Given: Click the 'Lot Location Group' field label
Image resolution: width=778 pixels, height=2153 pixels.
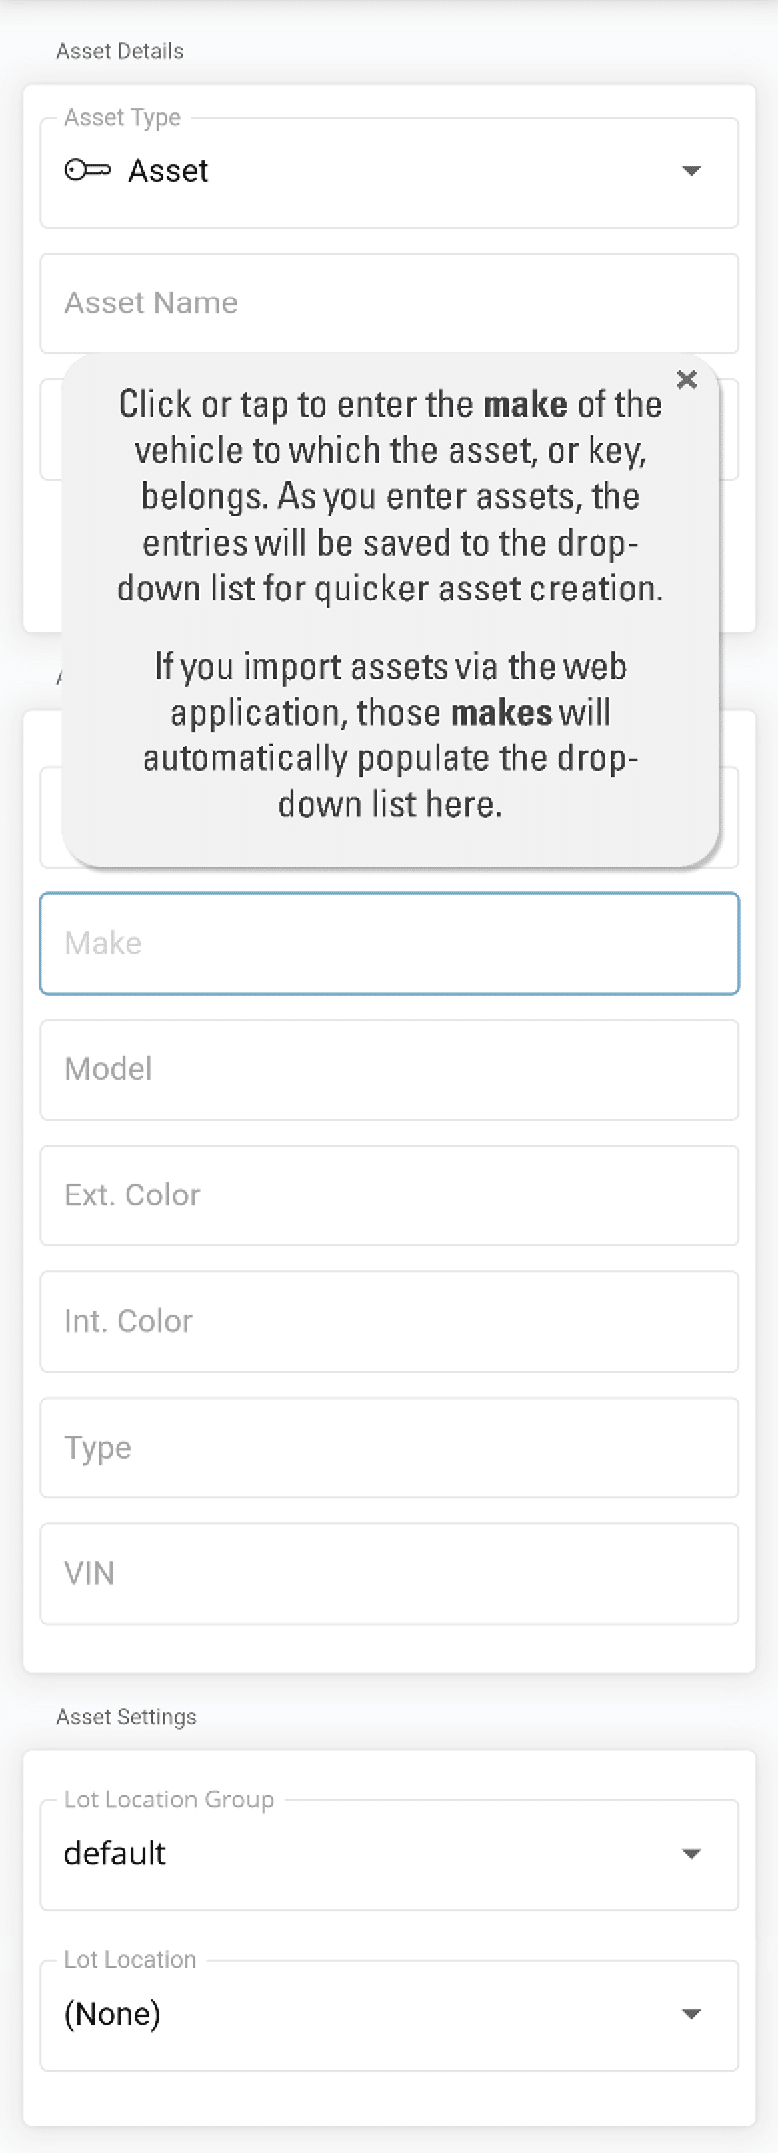Looking at the screenshot, I should pyautogui.click(x=169, y=1799).
